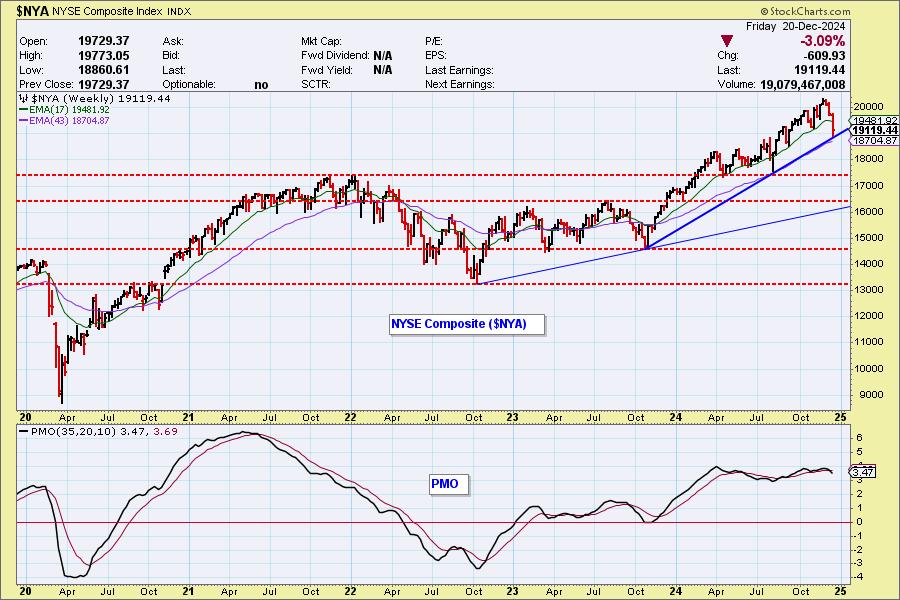Click the 19481.92 price axis tag
This screenshot has height=600, width=900.
pyautogui.click(x=874, y=121)
